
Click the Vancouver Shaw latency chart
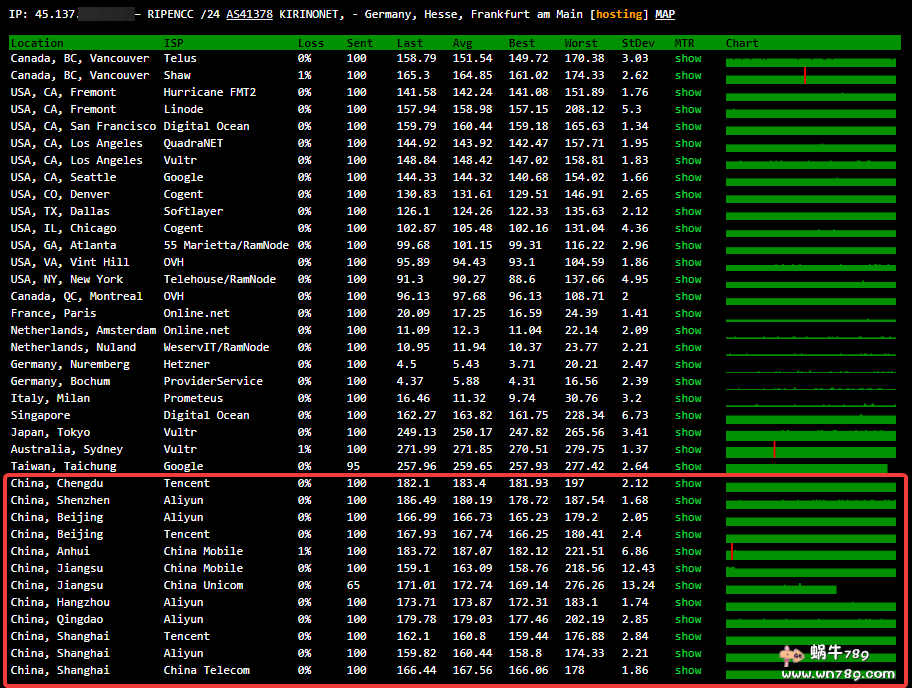[x=810, y=76]
